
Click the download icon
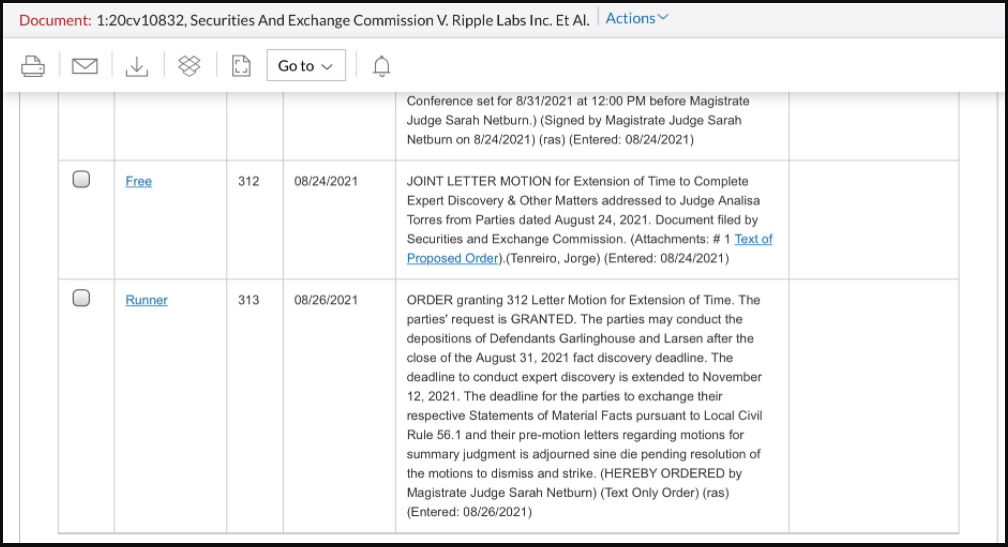(137, 66)
